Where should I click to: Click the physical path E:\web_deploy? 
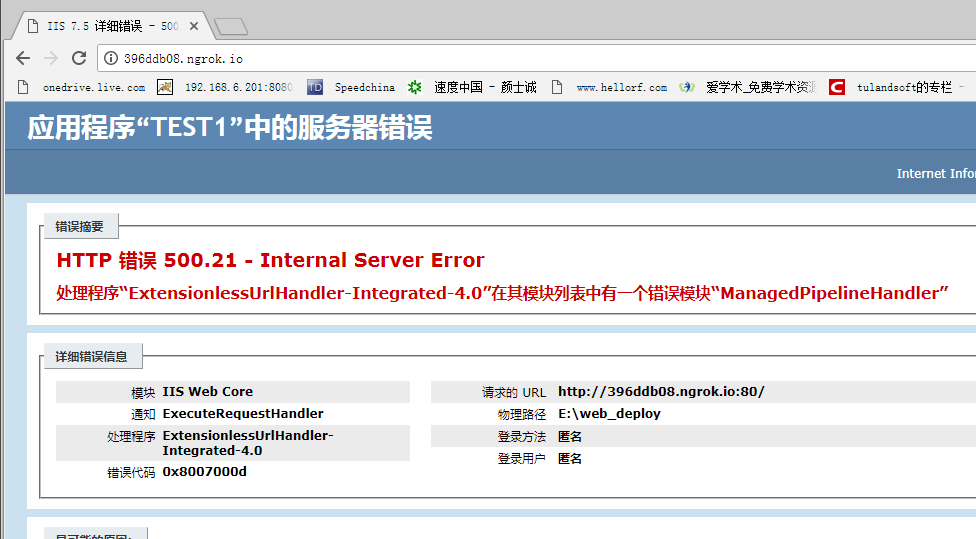(x=609, y=414)
